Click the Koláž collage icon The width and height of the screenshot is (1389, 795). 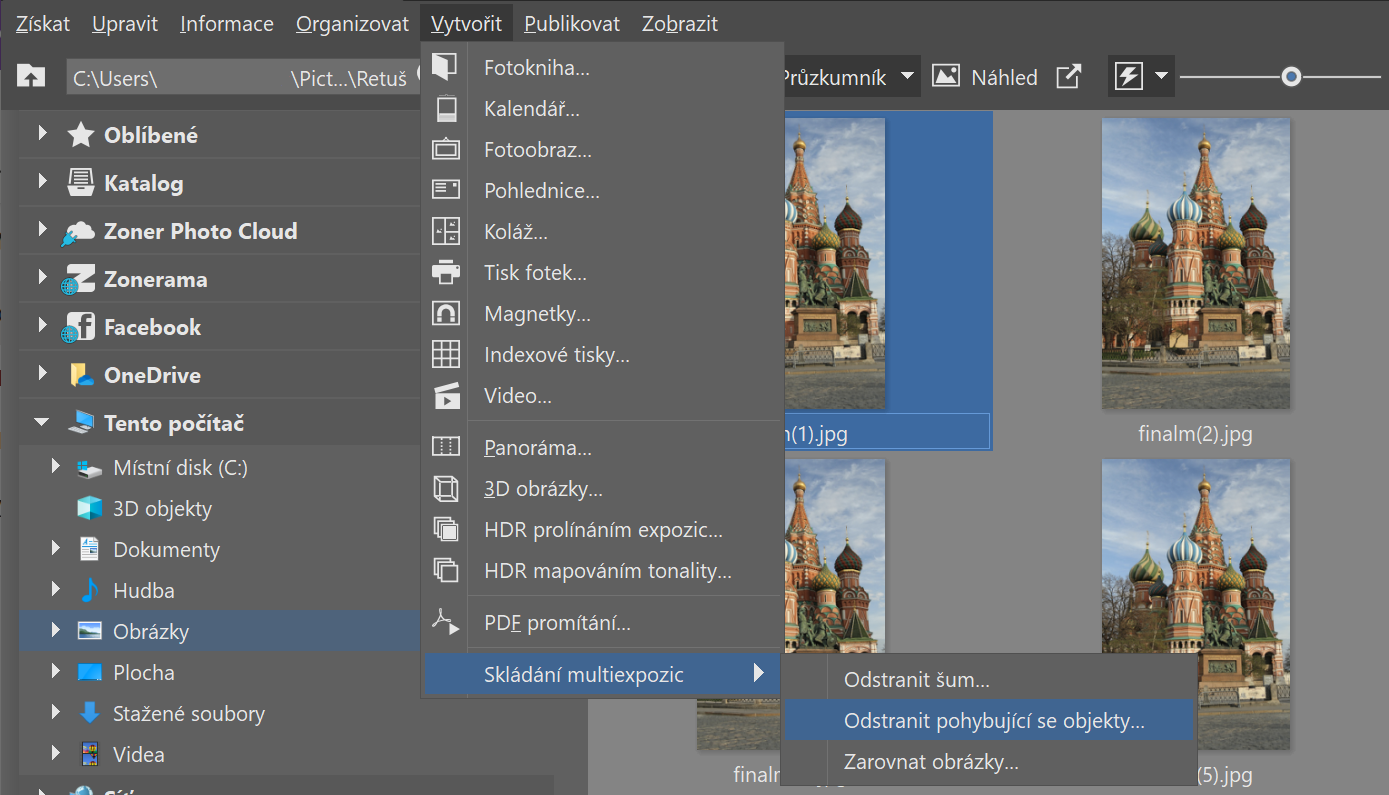pos(445,231)
